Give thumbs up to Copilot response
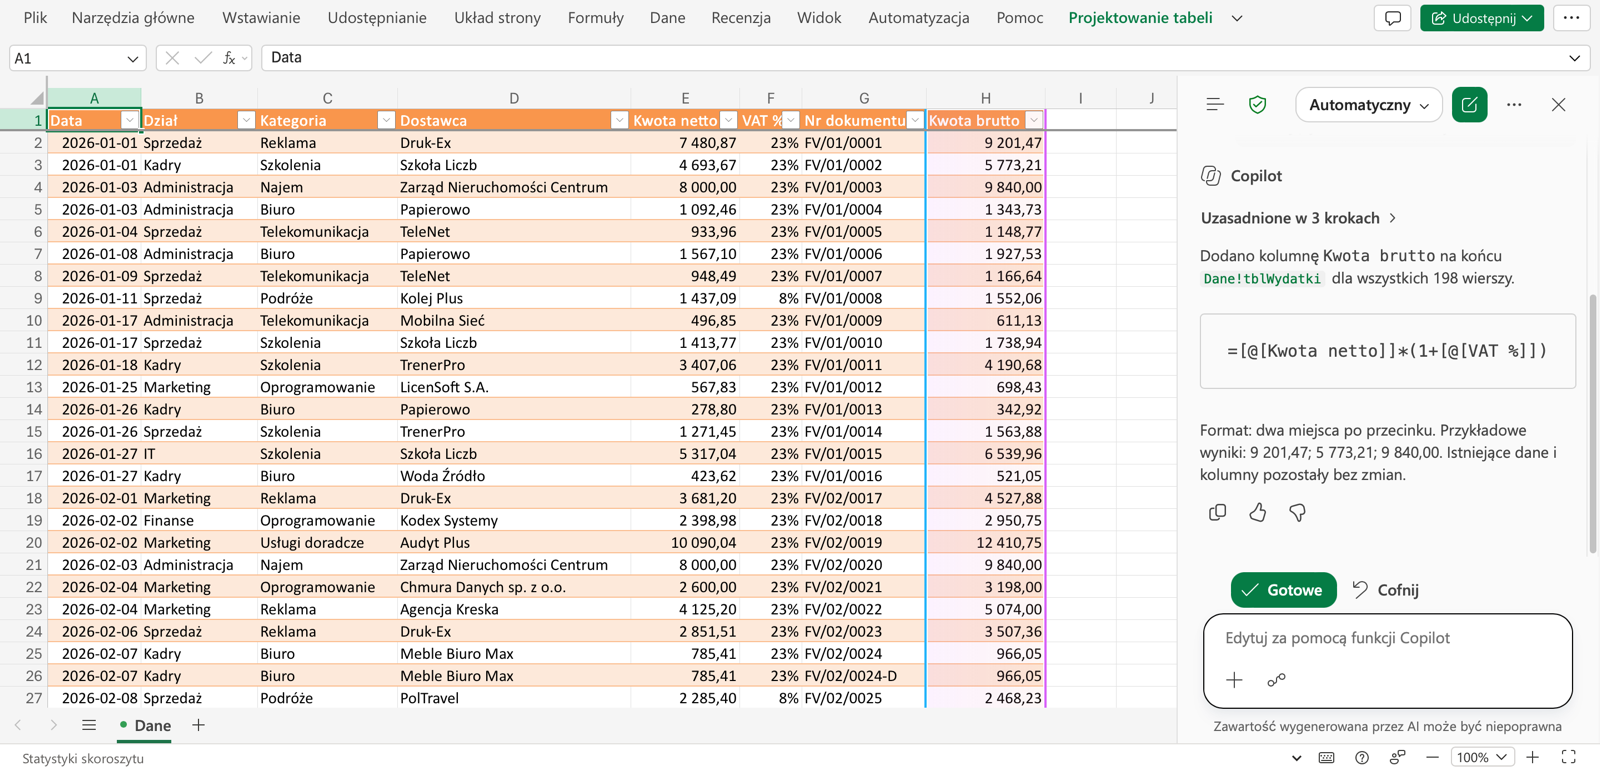 pos(1257,512)
